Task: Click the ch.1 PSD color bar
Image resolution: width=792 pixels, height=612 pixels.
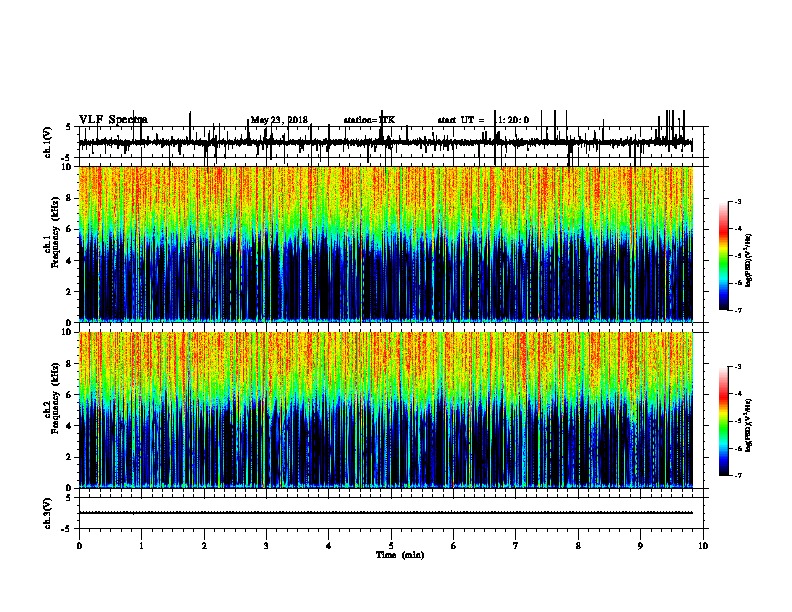Action: tap(724, 255)
